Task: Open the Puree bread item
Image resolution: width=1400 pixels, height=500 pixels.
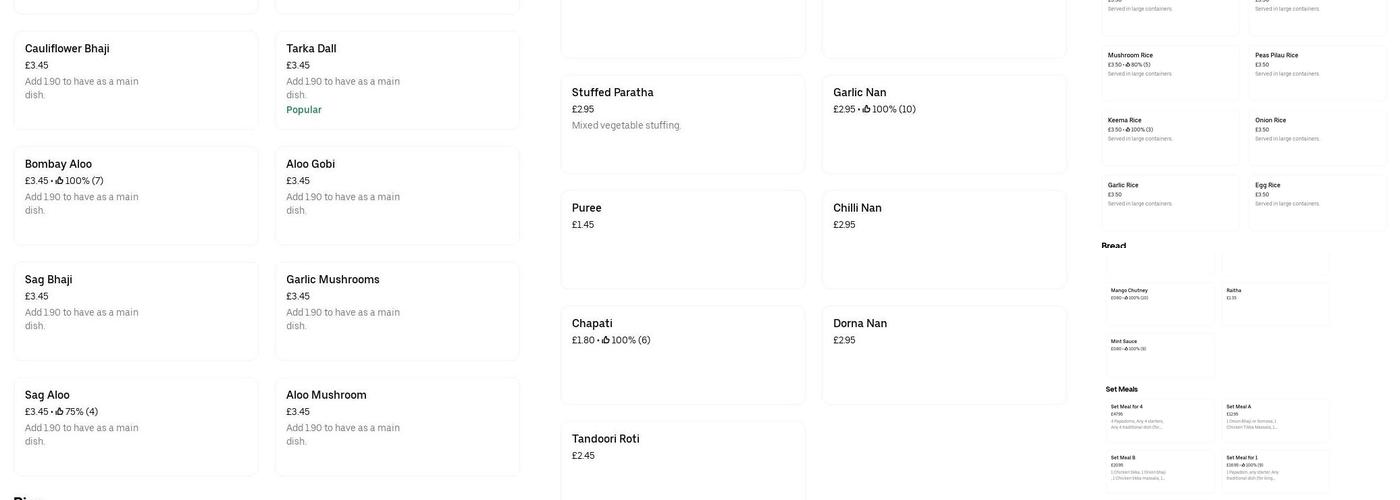Action: (x=682, y=239)
